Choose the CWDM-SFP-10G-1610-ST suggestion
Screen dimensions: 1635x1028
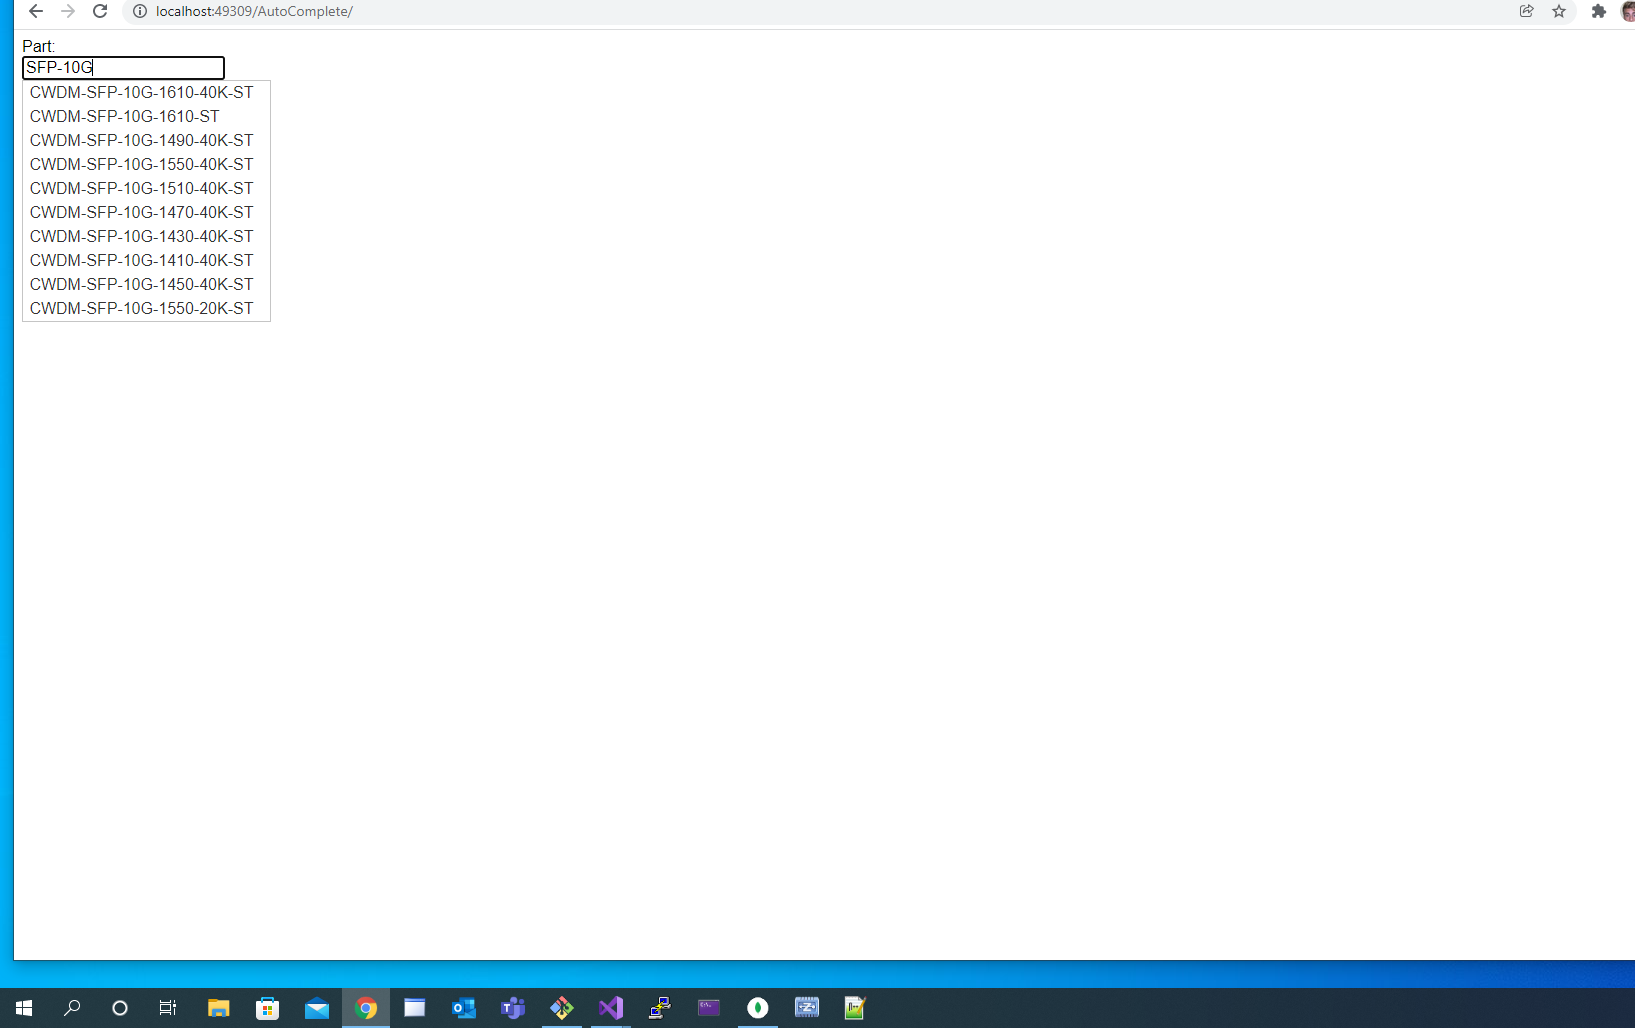tap(124, 116)
